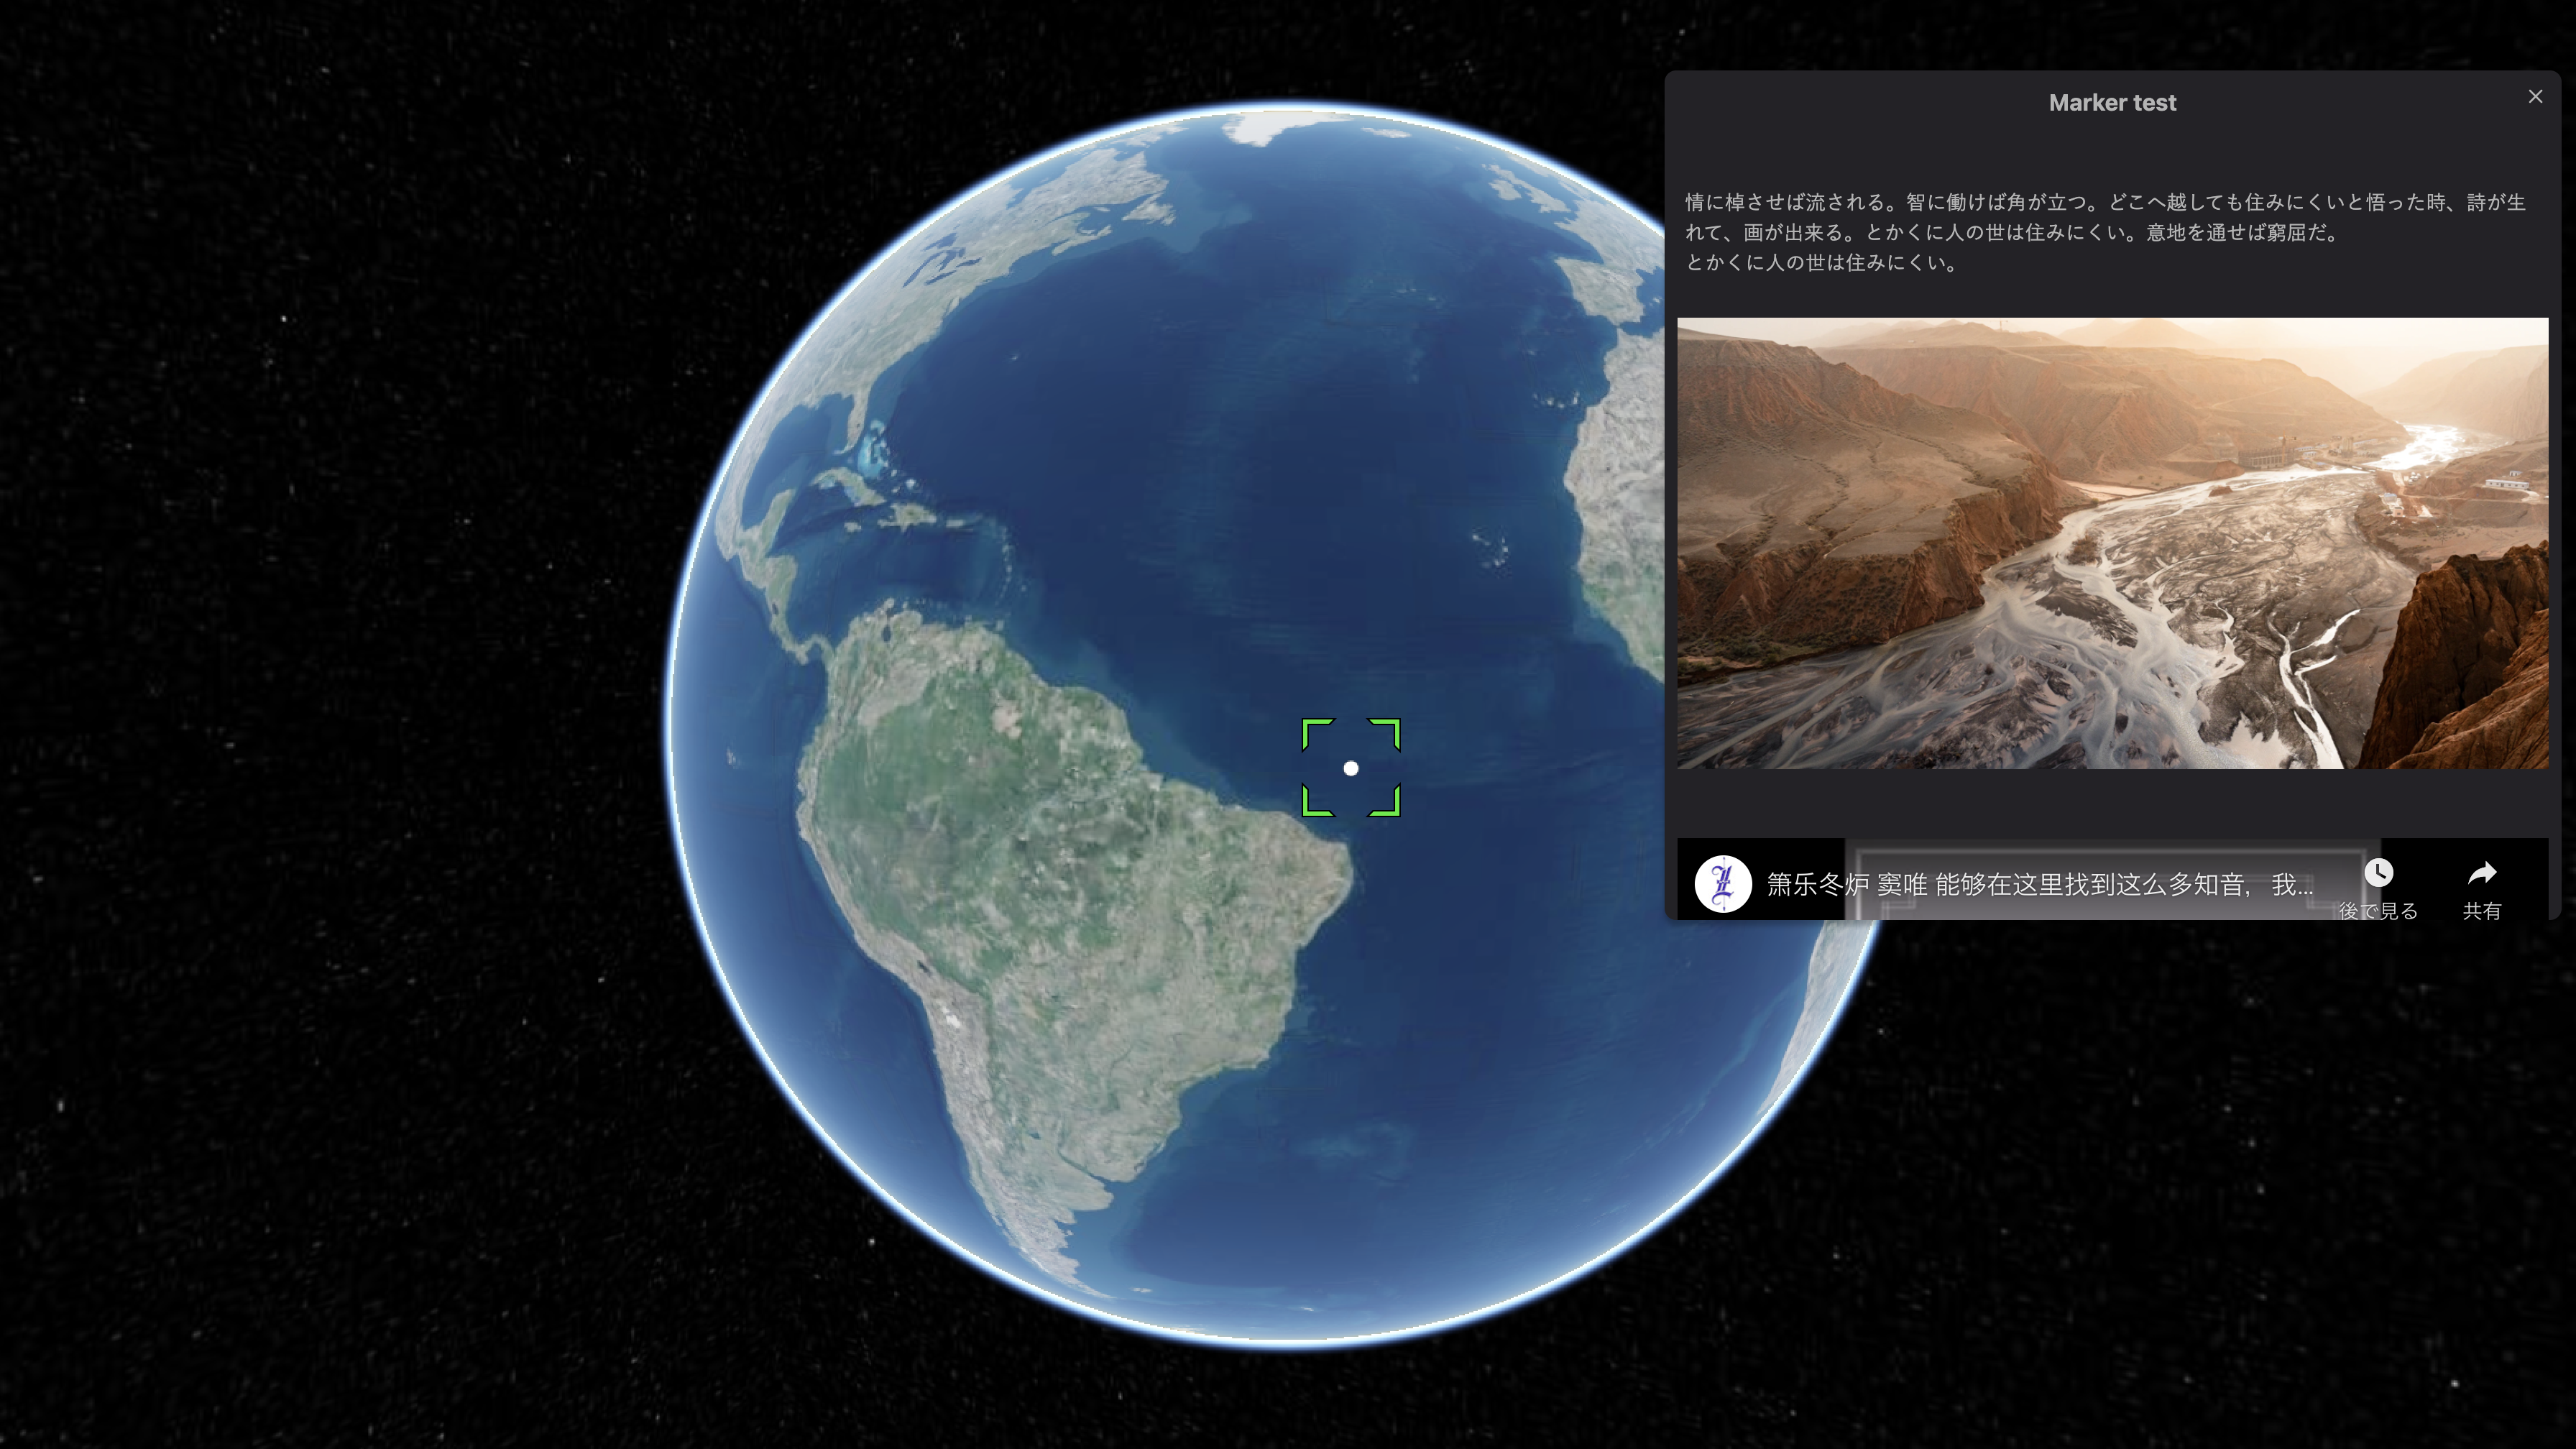This screenshot has width=2576, height=1449.
Task: Click the share arrow icon on video
Action: [2482, 873]
